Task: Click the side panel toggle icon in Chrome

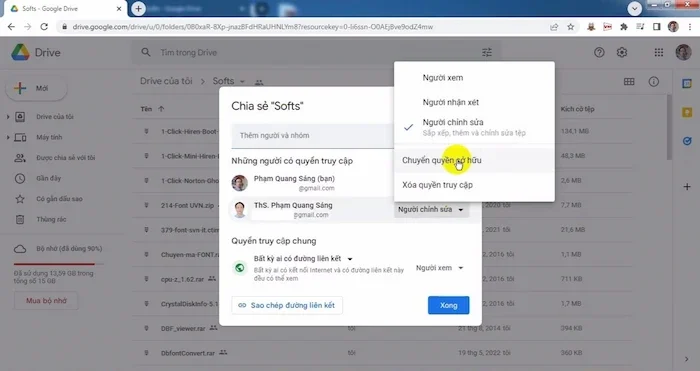Action: [x=656, y=27]
